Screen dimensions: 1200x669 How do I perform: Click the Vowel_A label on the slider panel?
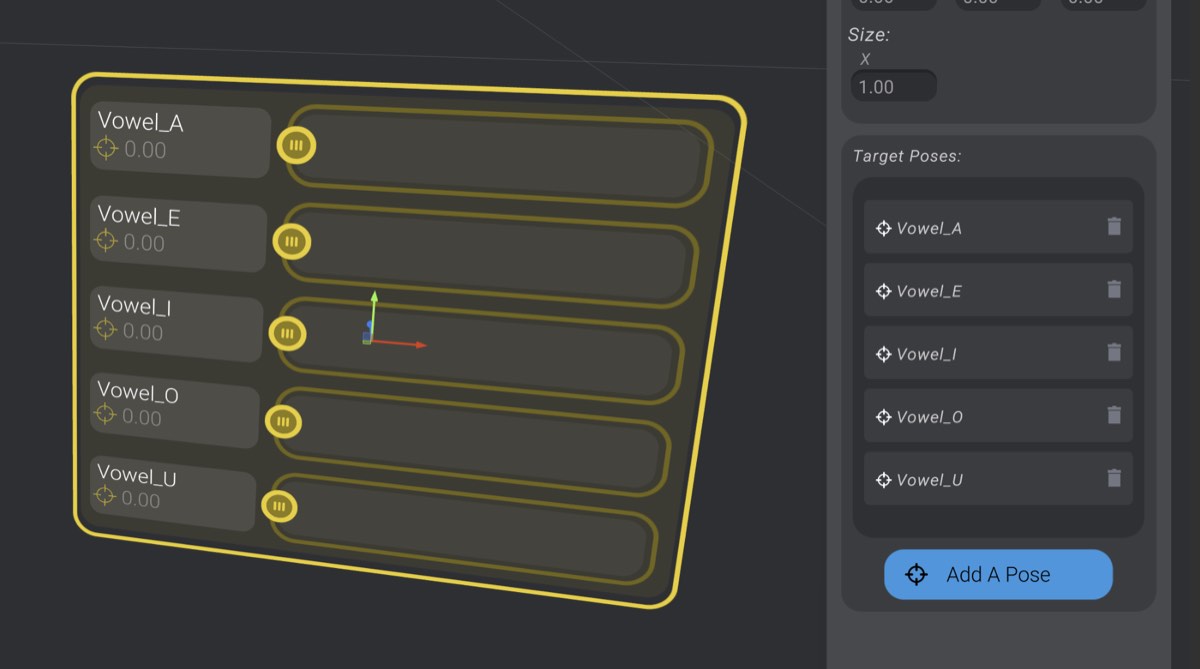coord(141,123)
